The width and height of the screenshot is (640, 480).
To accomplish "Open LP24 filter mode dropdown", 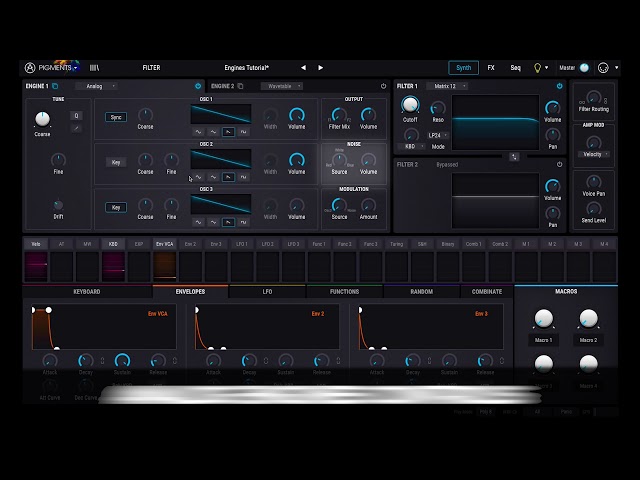I will 438,136.
